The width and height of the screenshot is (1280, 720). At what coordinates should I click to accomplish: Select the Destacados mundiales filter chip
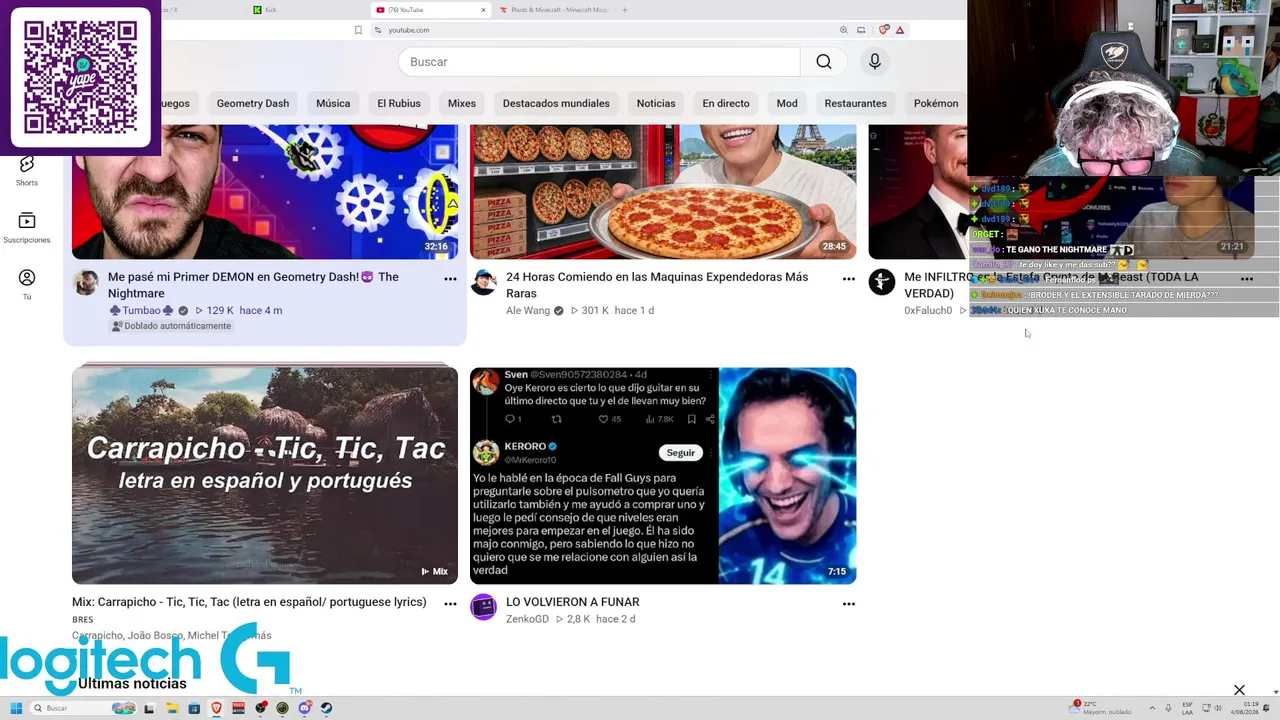click(556, 103)
